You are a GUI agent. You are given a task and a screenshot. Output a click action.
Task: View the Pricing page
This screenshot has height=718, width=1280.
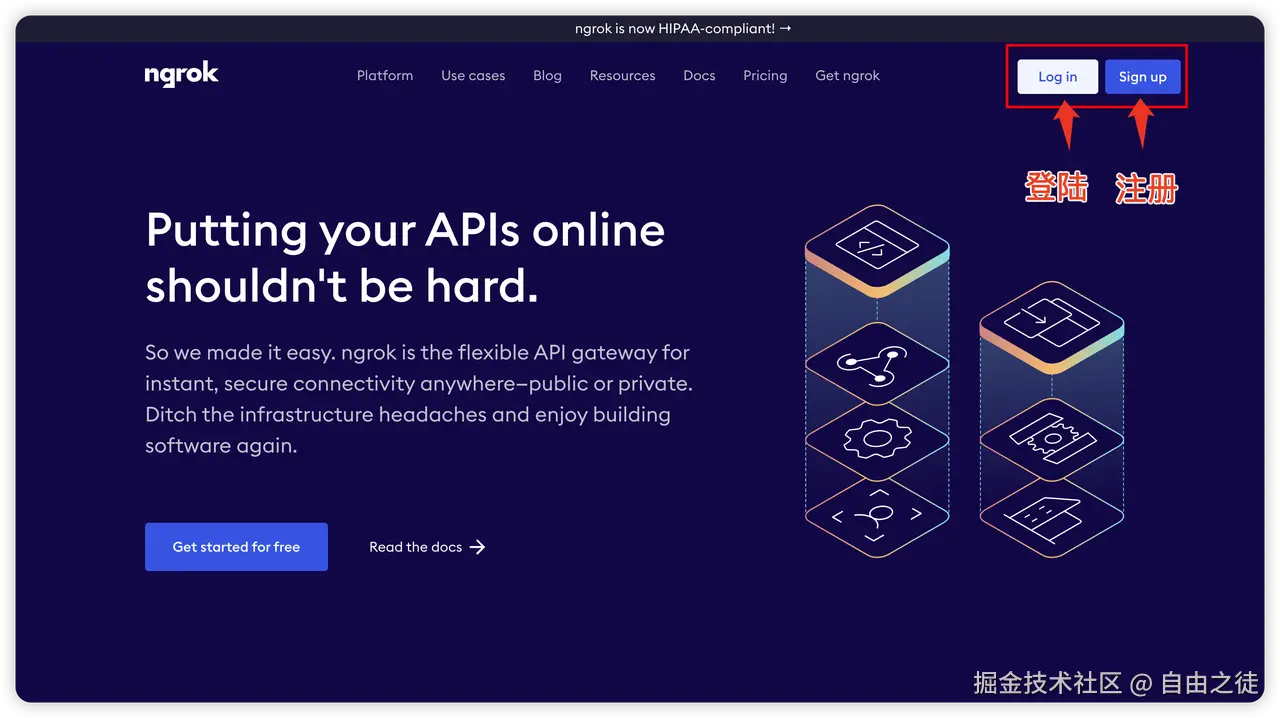point(765,76)
